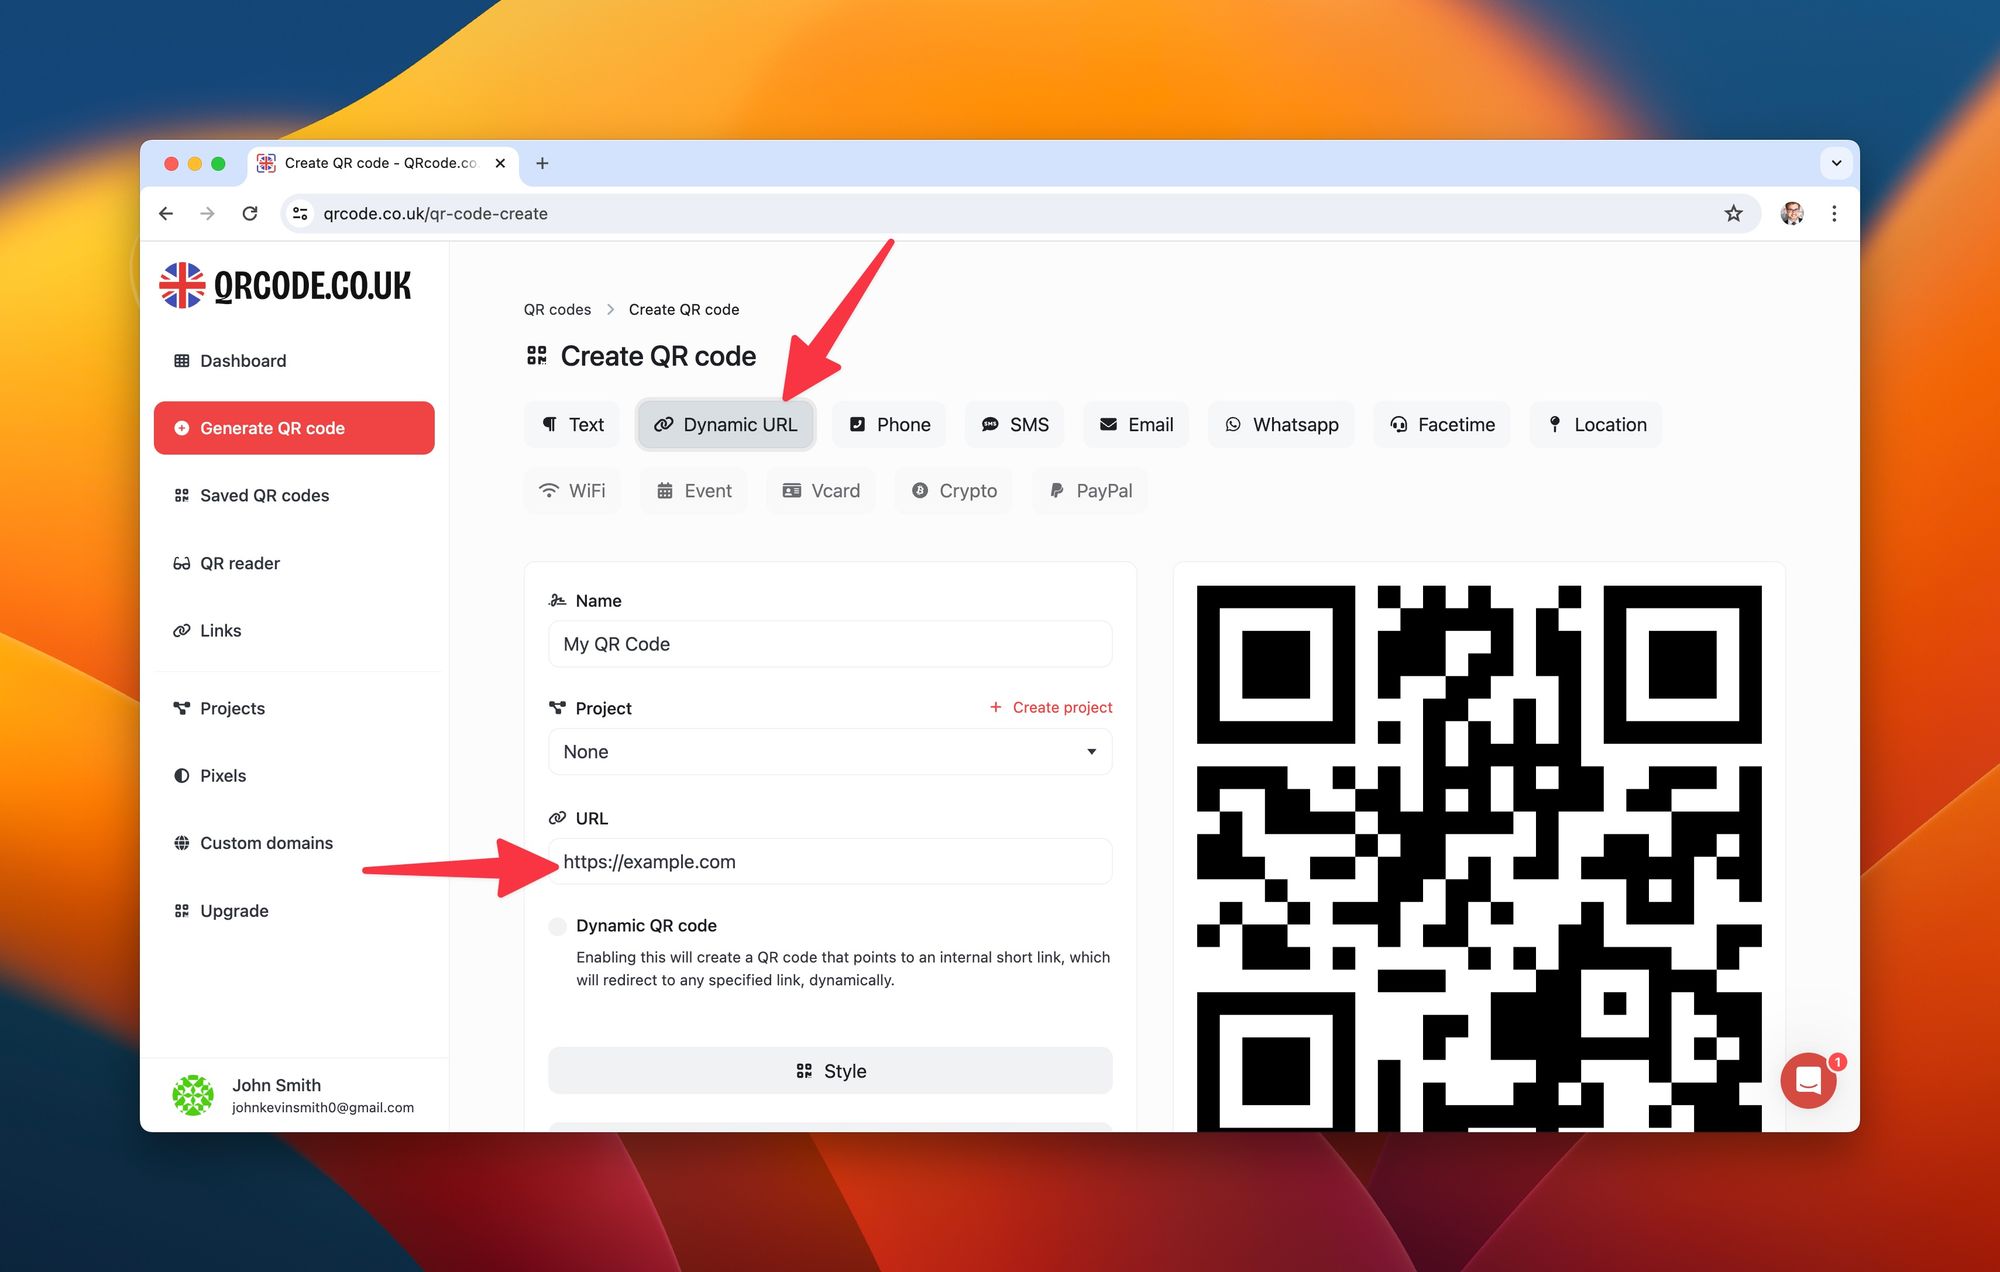Click the Dynamic URL tab icon

coord(665,424)
